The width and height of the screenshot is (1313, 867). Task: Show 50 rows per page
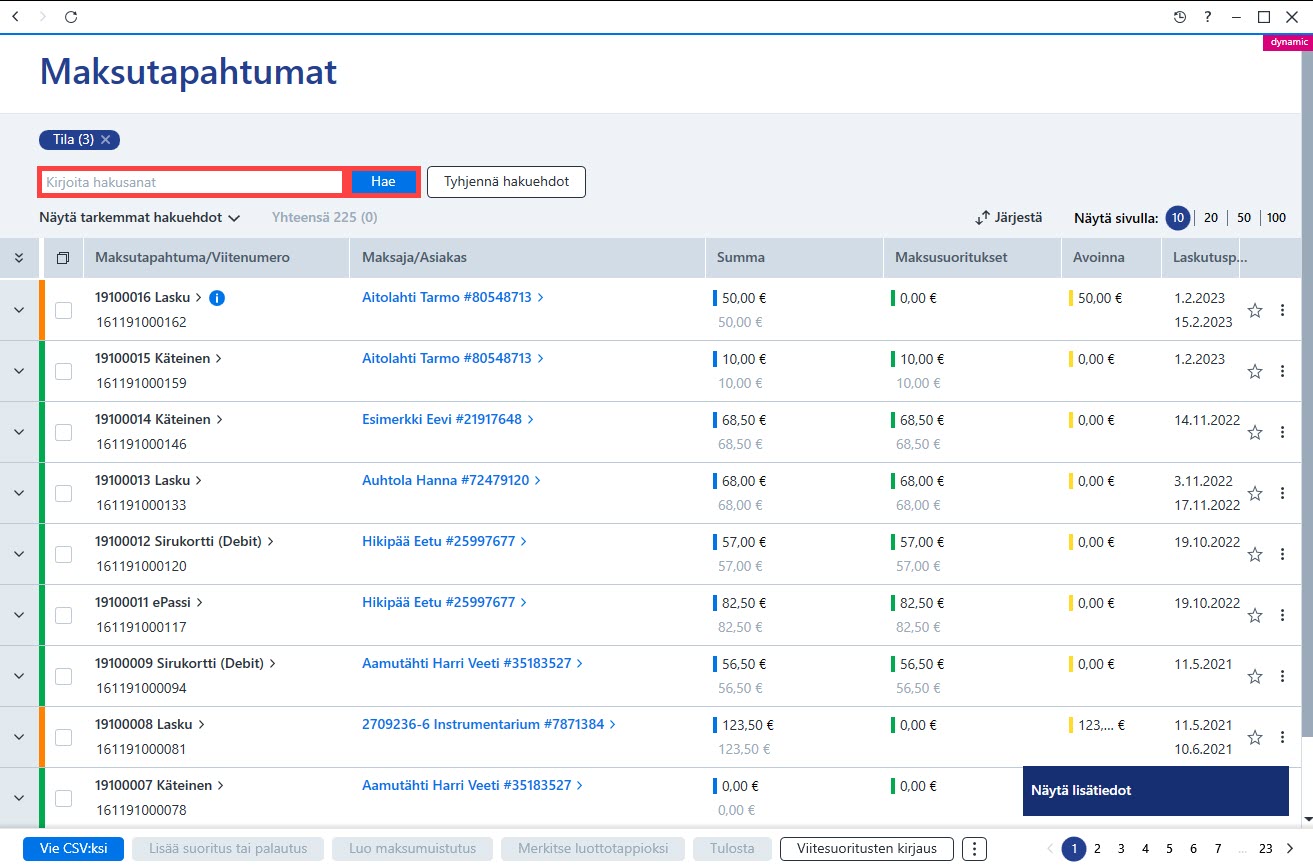1243,218
